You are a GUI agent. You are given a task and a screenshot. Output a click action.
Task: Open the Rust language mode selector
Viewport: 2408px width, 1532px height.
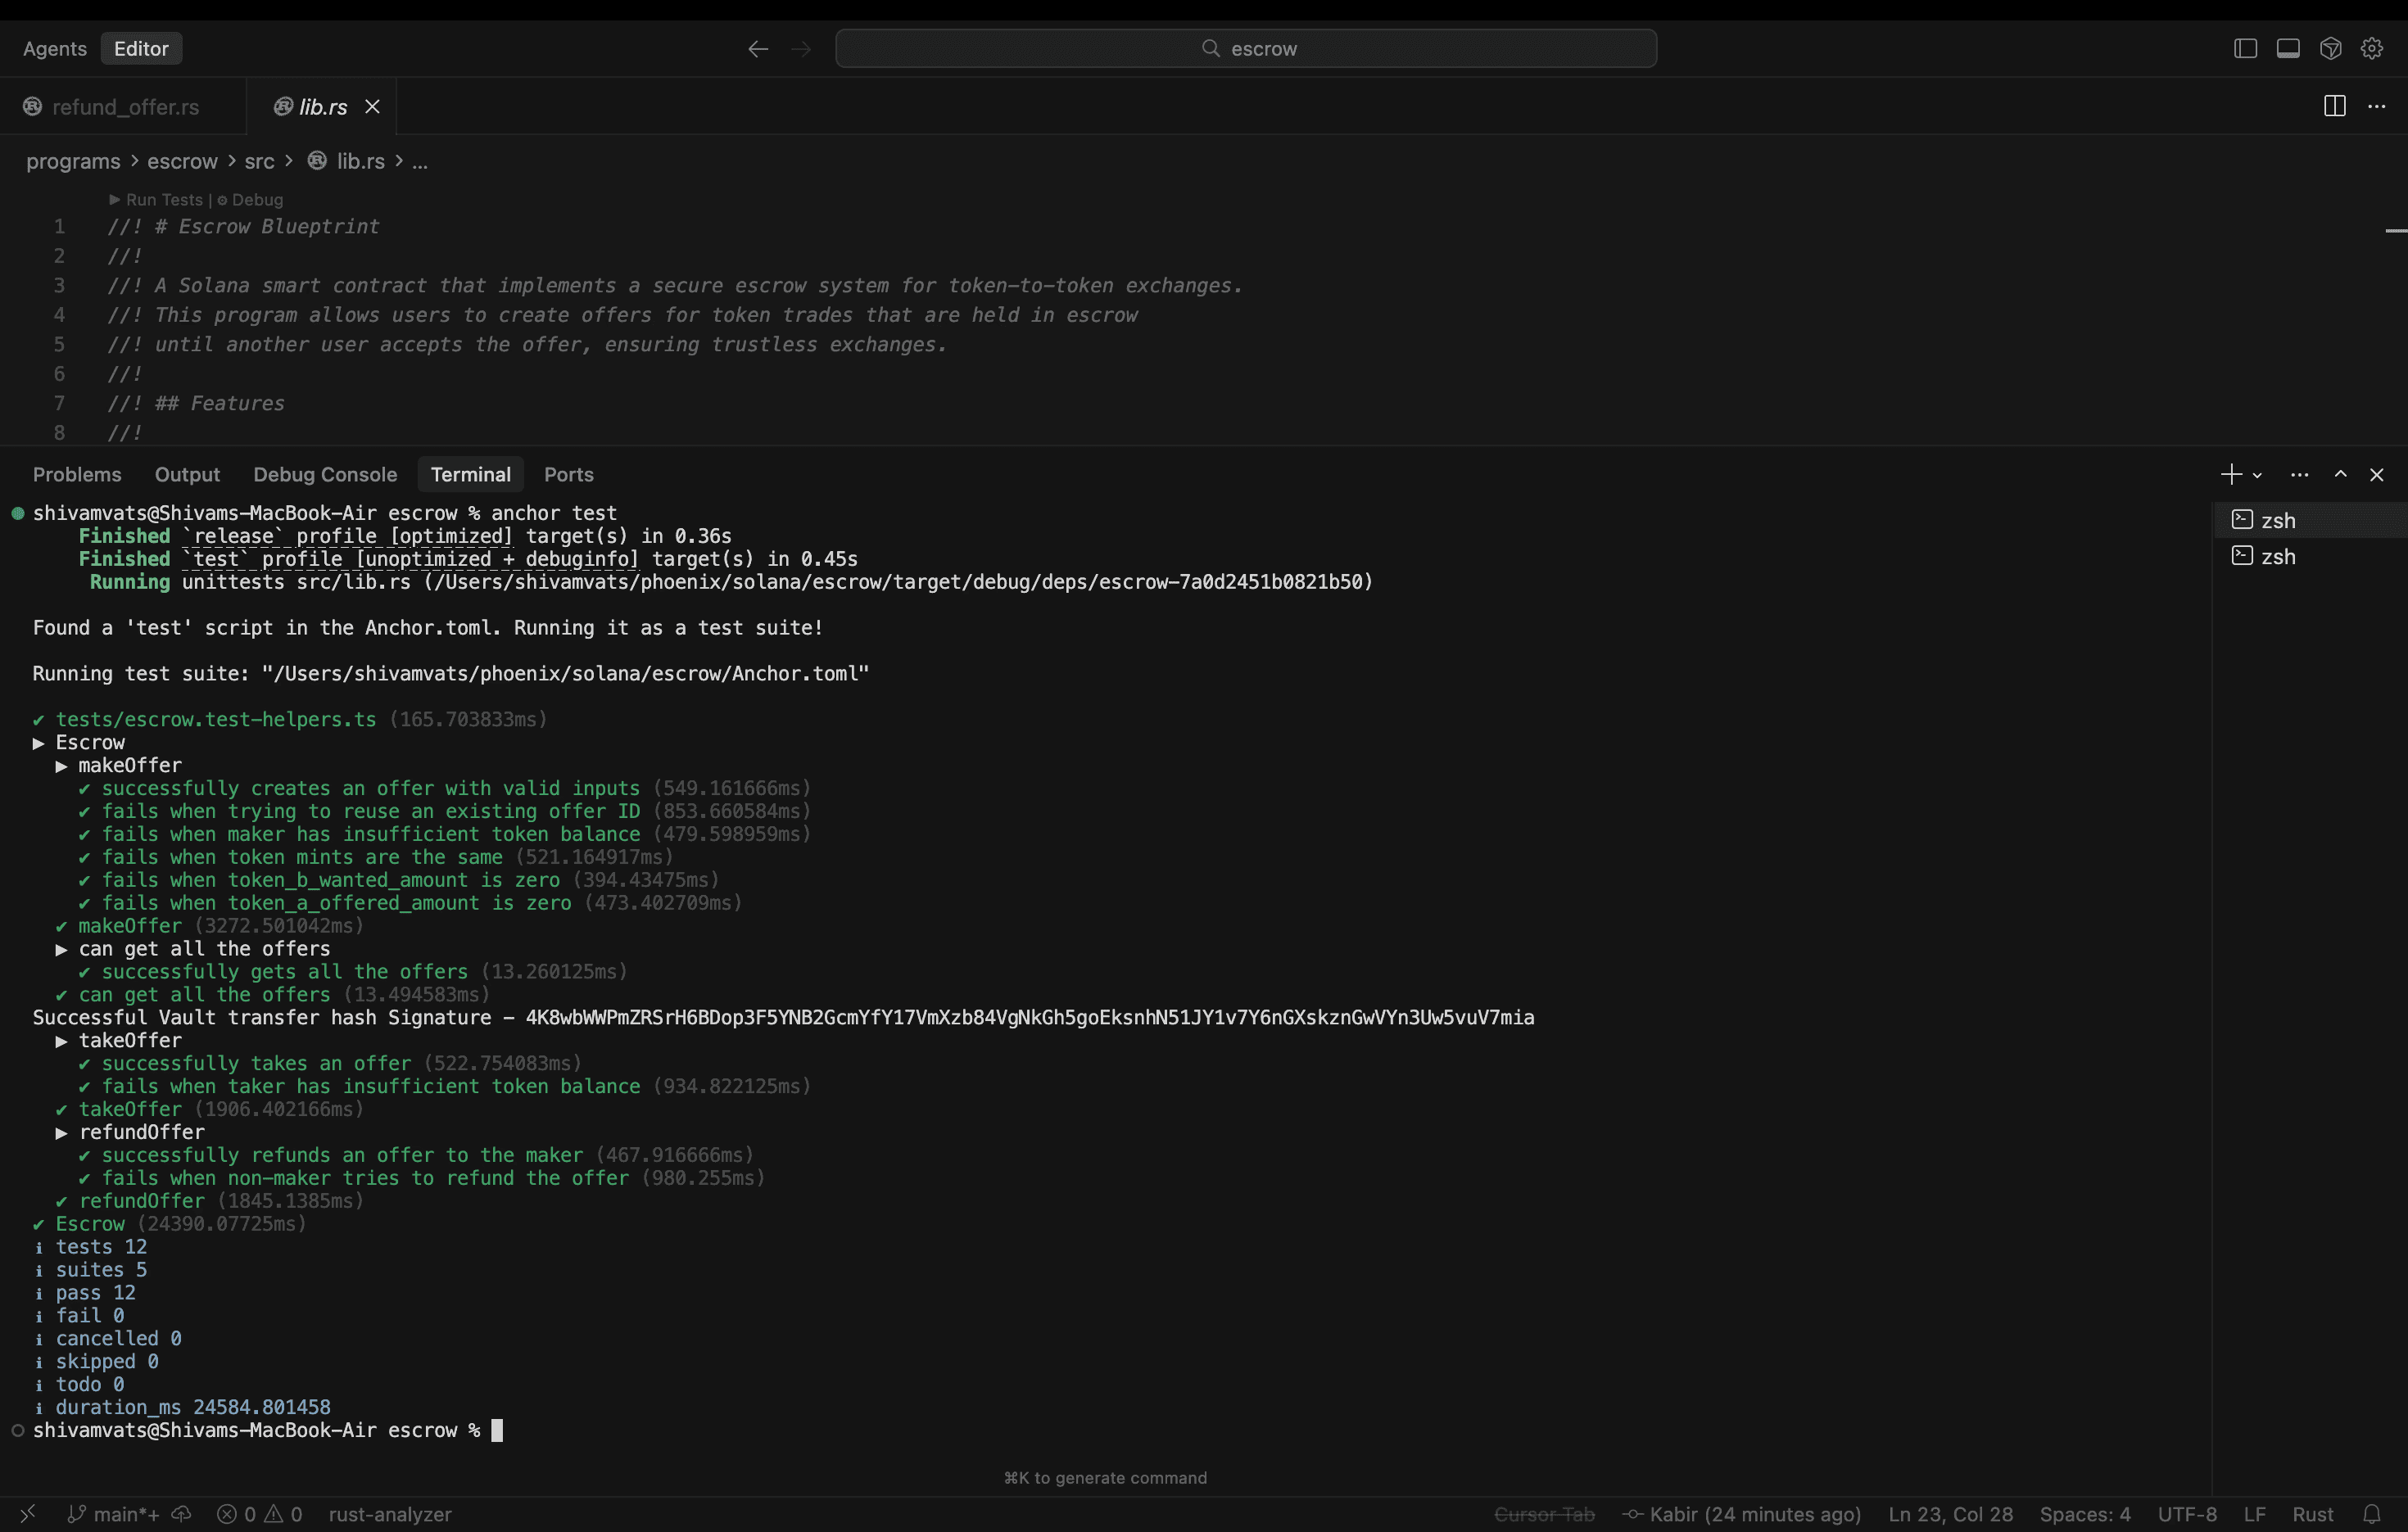tap(2312, 1514)
